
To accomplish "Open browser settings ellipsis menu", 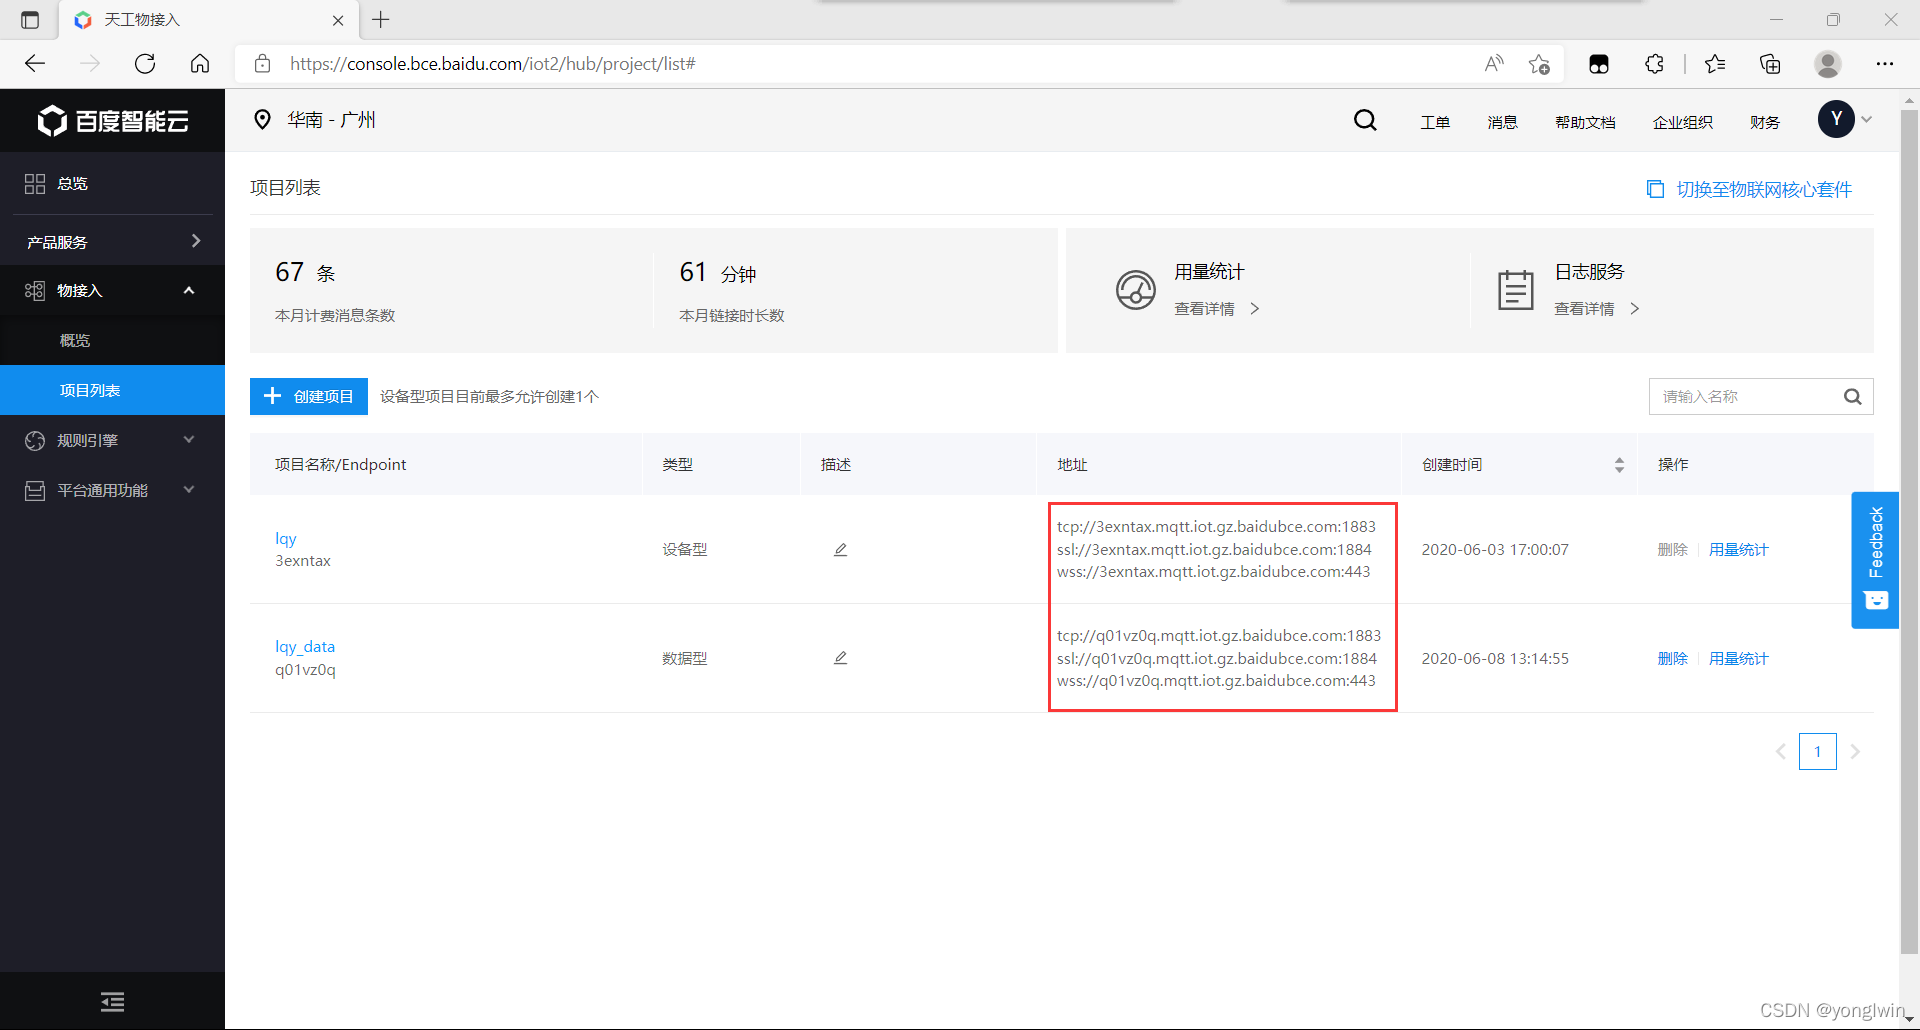I will pyautogui.click(x=1885, y=64).
